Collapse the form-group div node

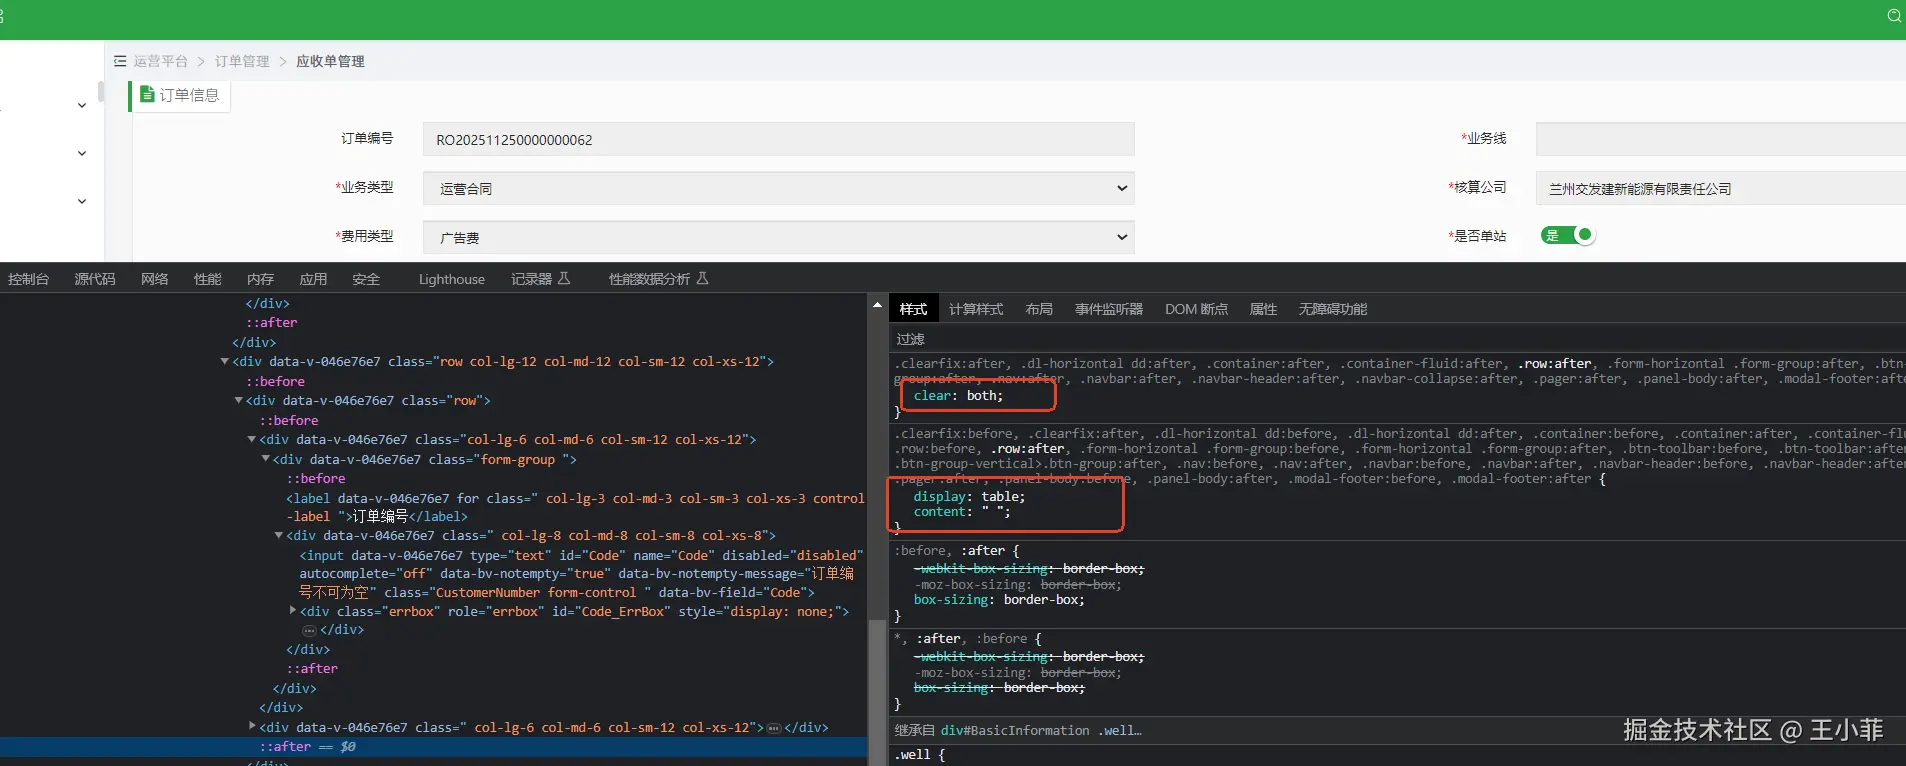tap(266, 459)
